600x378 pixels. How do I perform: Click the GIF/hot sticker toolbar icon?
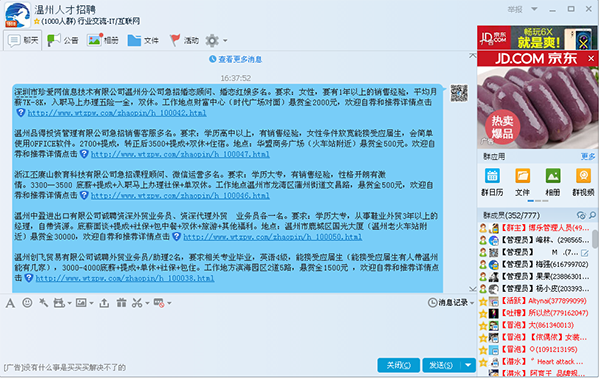[59, 303]
